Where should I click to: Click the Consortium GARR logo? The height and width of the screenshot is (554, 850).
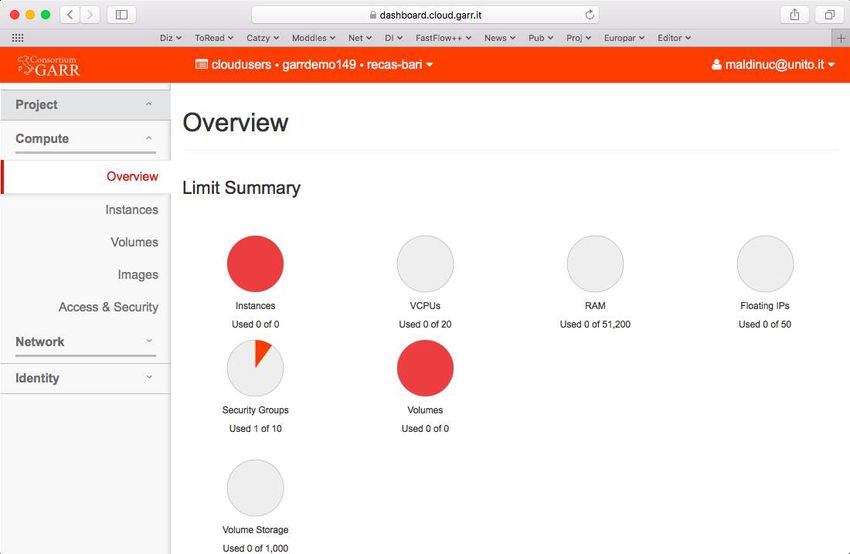[x=48, y=65]
